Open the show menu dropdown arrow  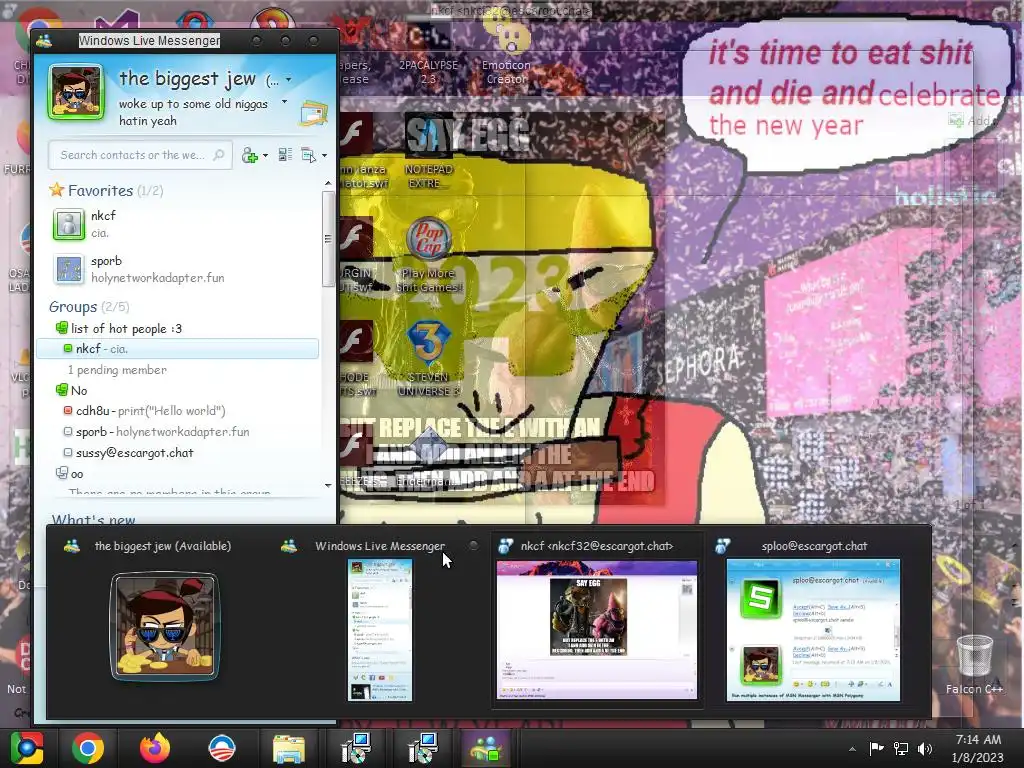tap(325, 155)
